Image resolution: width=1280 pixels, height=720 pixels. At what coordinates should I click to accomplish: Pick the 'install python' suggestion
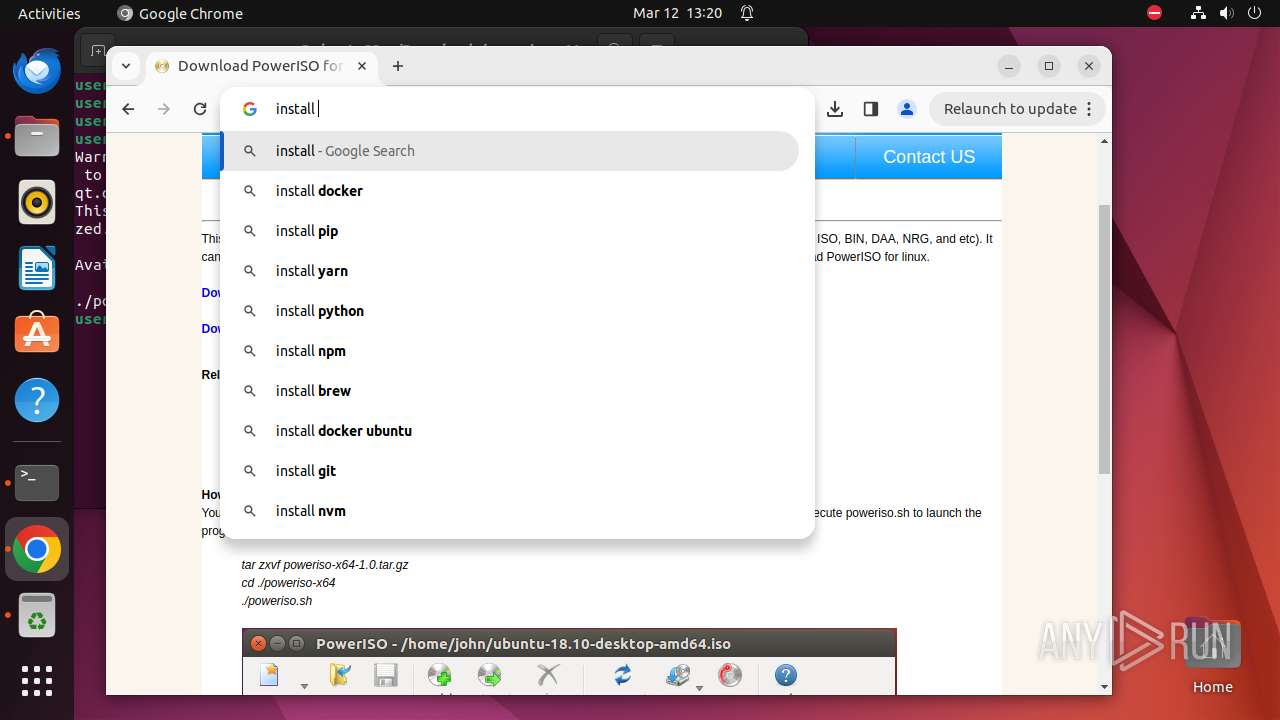(x=510, y=311)
